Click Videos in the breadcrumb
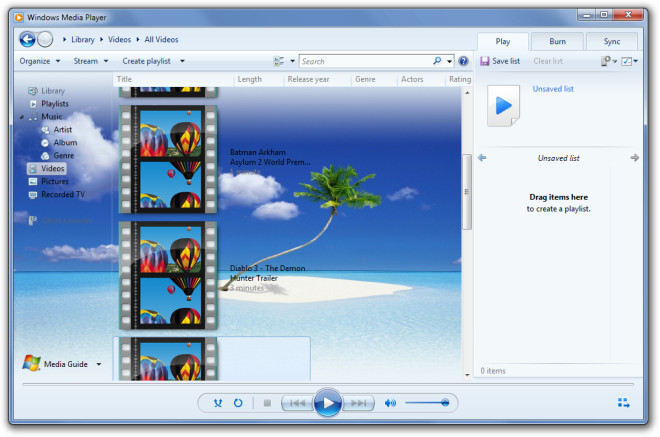The height and width of the screenshot is (437, 660). click(120, 40)
